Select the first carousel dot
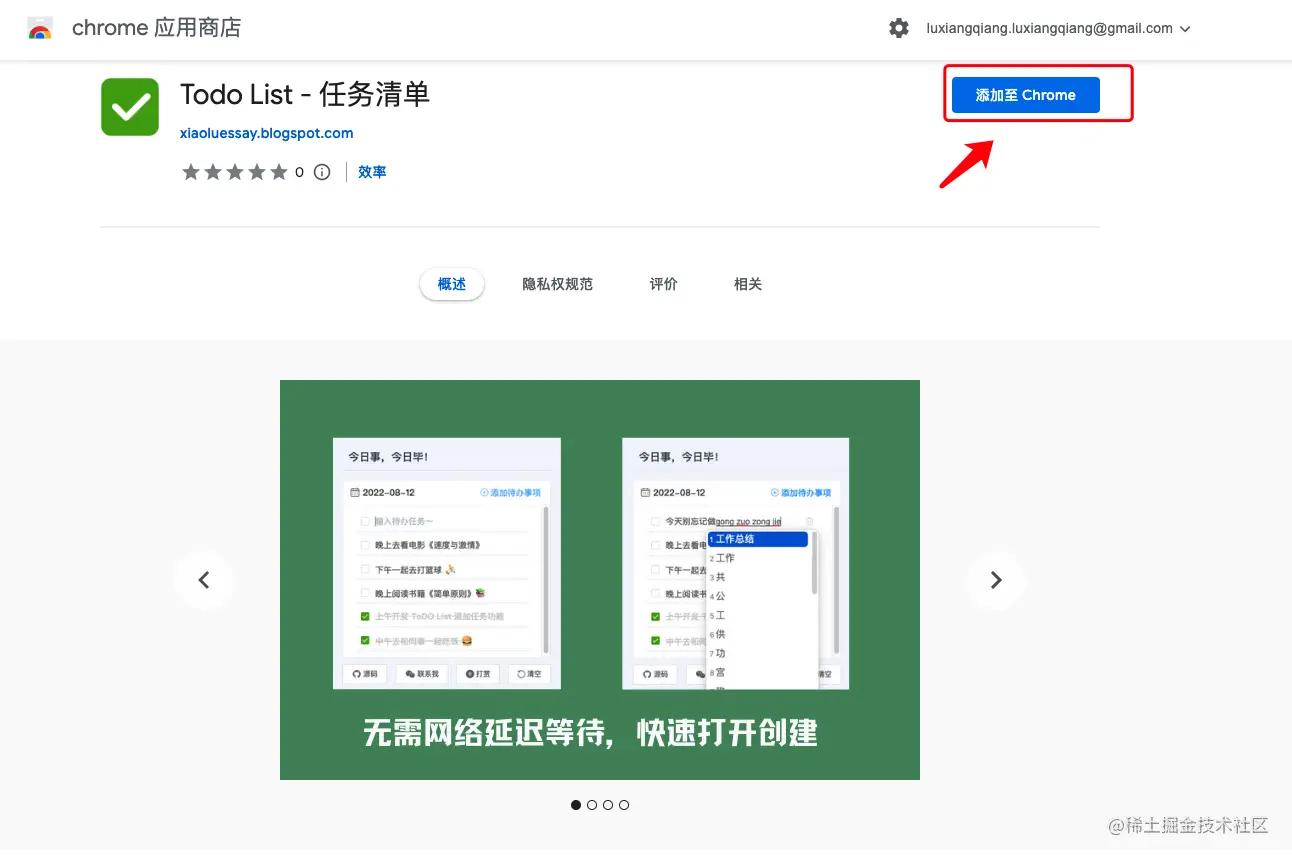Image resolution: width=1292 pixels, height=859 pixels. [576, 805]
